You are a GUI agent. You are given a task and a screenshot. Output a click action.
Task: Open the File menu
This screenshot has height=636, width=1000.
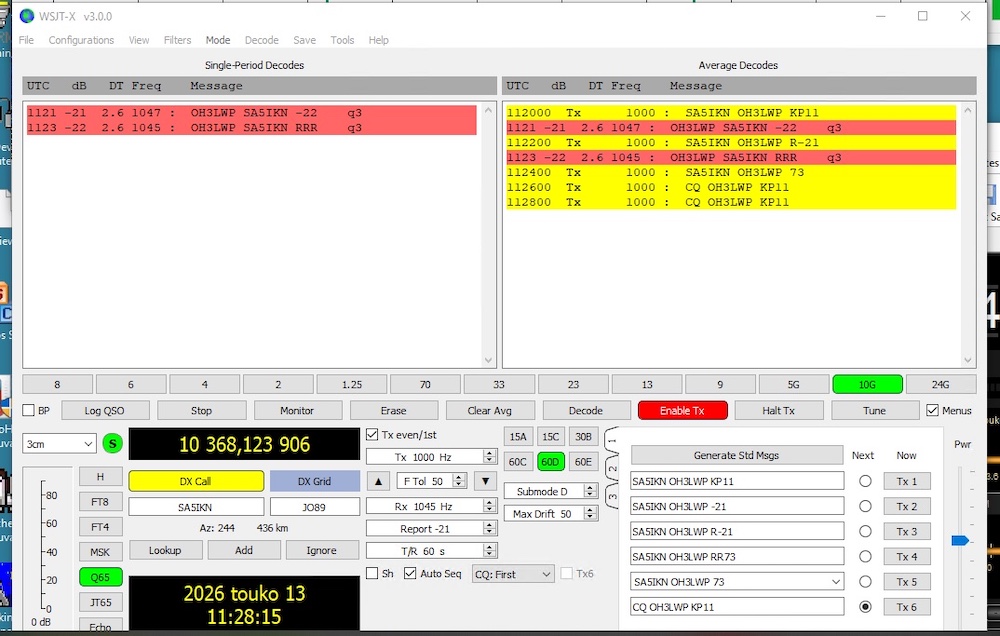click(x=26, y=40)
